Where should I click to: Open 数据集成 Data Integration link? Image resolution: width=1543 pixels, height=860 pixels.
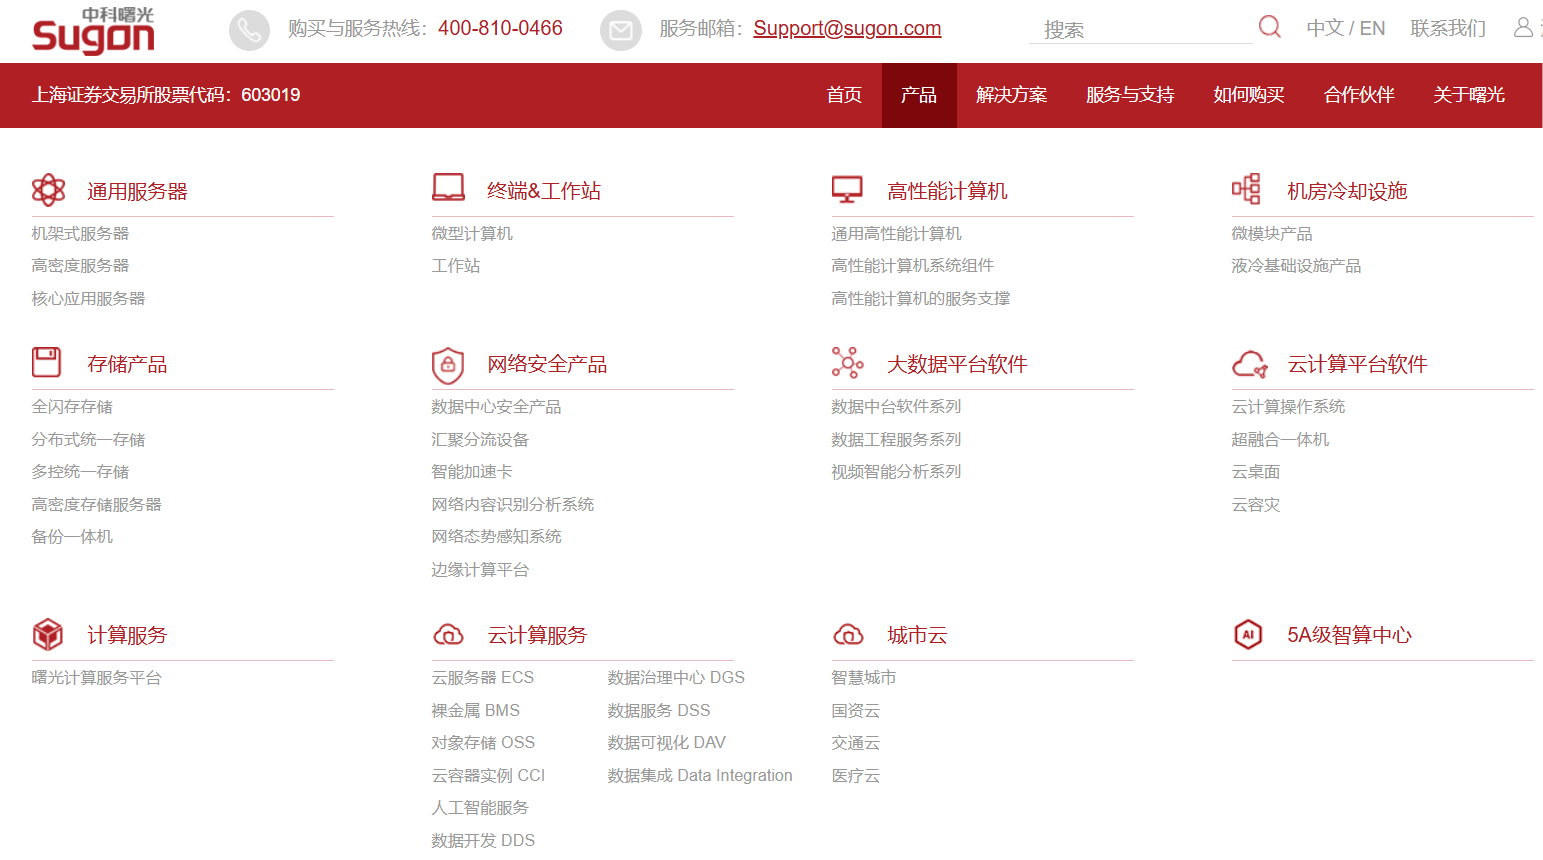[x=700, y=775]
